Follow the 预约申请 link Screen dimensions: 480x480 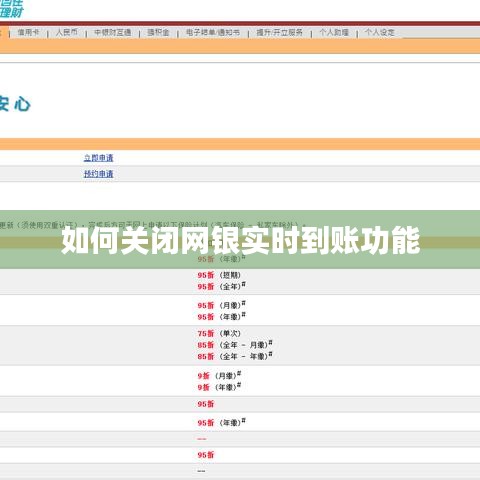coord(98,174)
